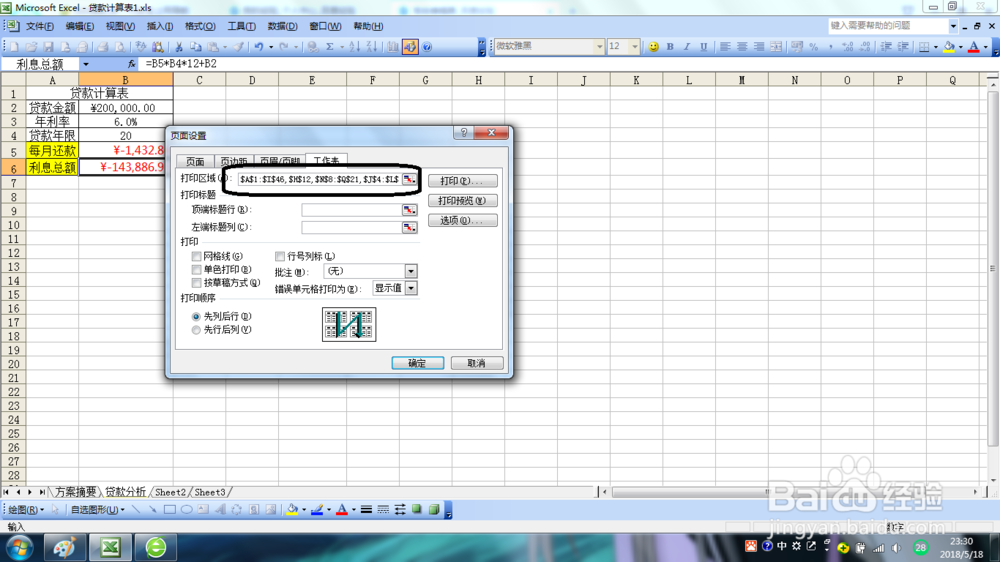Expand the 自选图形 AutoShapes menu
Screen dimensions: 1000x562
[98, 510]
